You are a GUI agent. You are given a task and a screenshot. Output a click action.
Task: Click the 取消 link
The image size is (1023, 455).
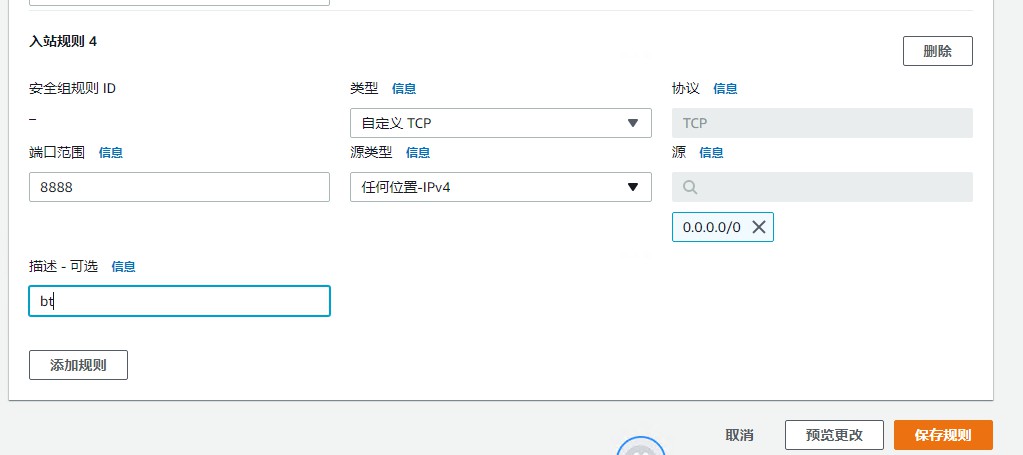tap(739, 435)
